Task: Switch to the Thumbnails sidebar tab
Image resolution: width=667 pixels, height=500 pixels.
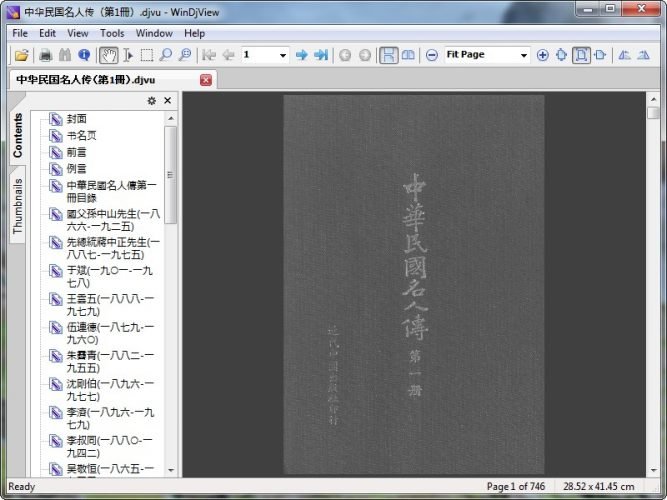Action: pos(17,207)
